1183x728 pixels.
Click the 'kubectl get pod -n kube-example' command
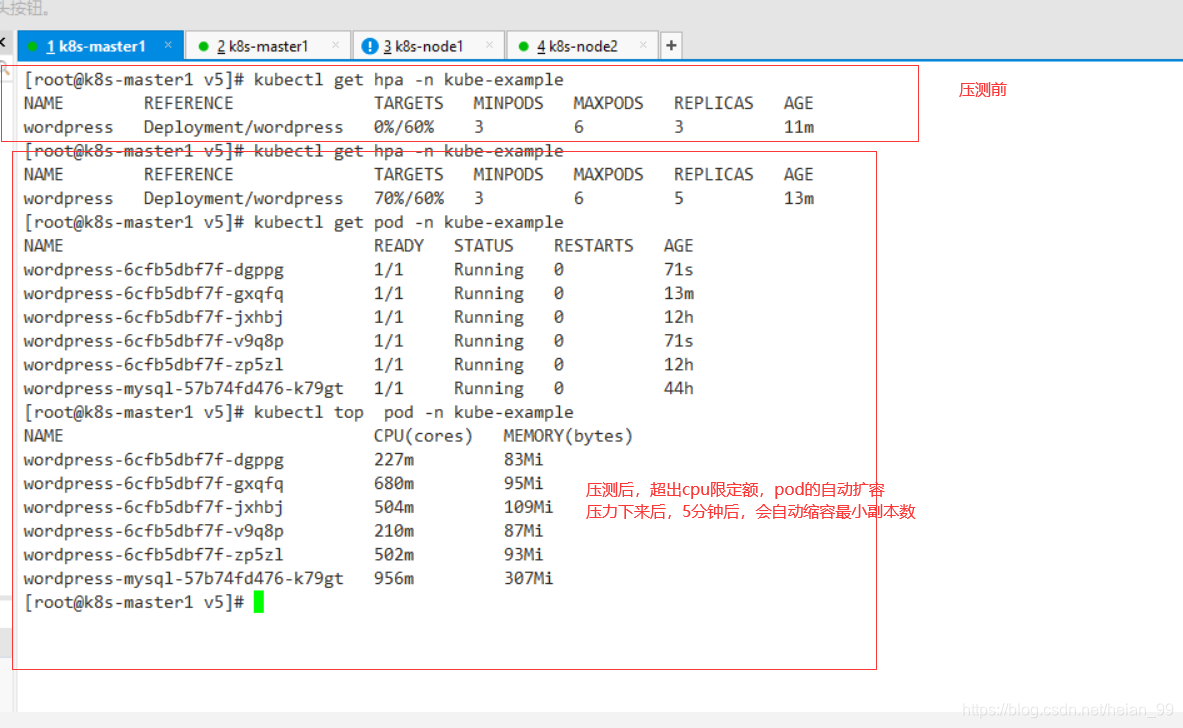pos(408,222)
